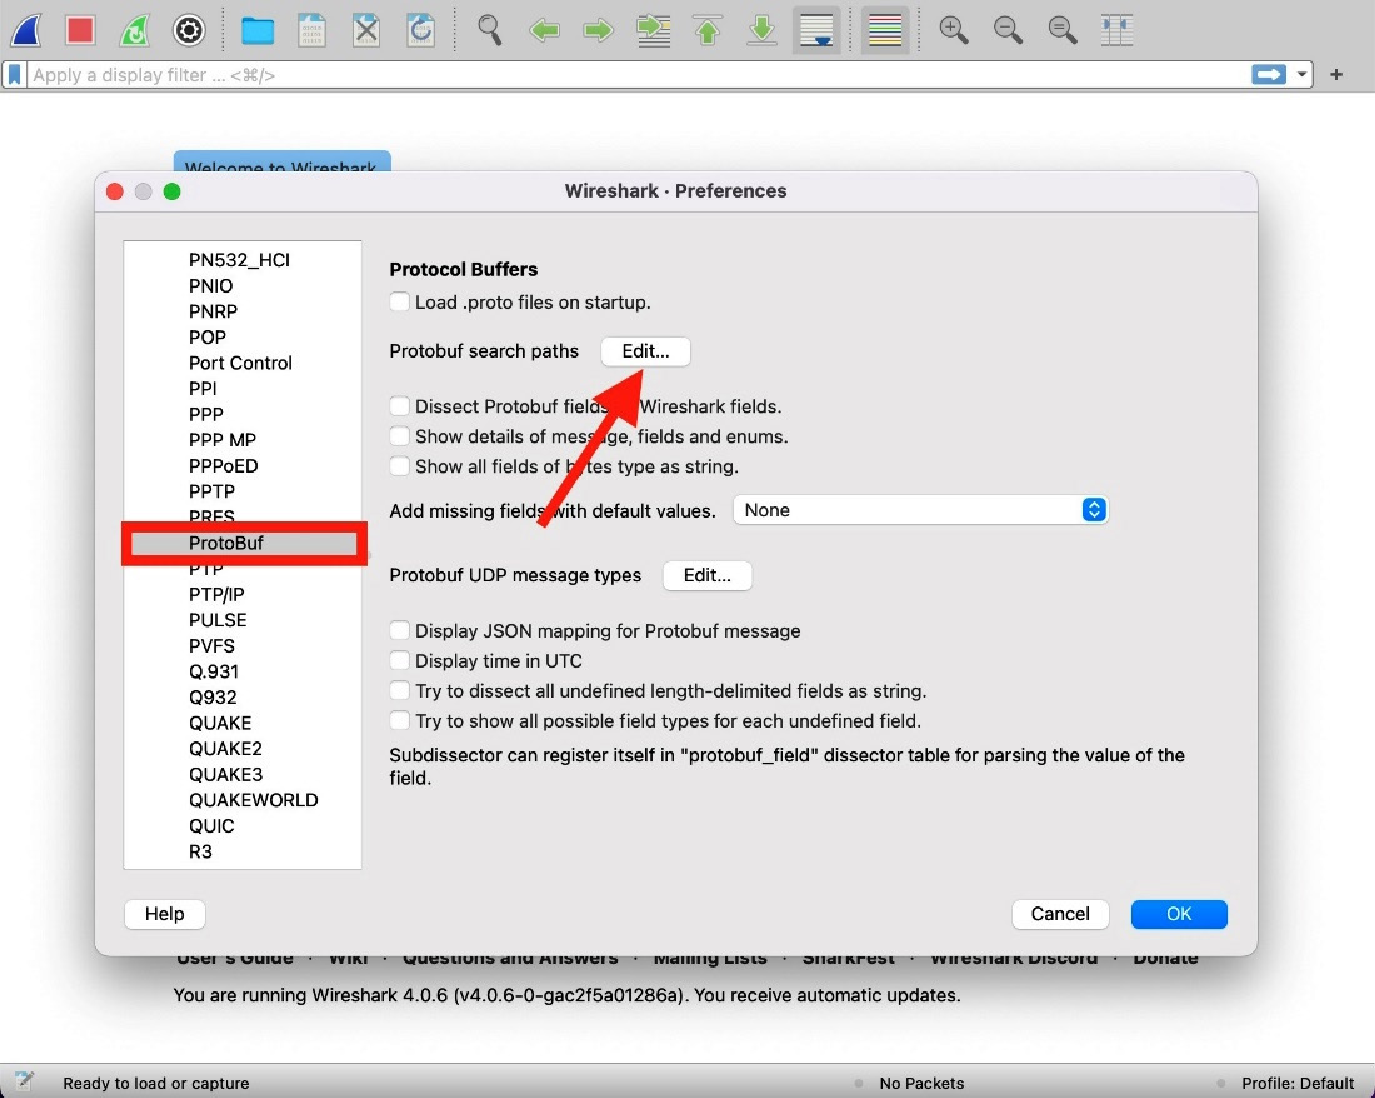Click the status bar expert info icon
Image resolution: width=1375 pixels, height=1098 pixels.
tap(25, 1081)
